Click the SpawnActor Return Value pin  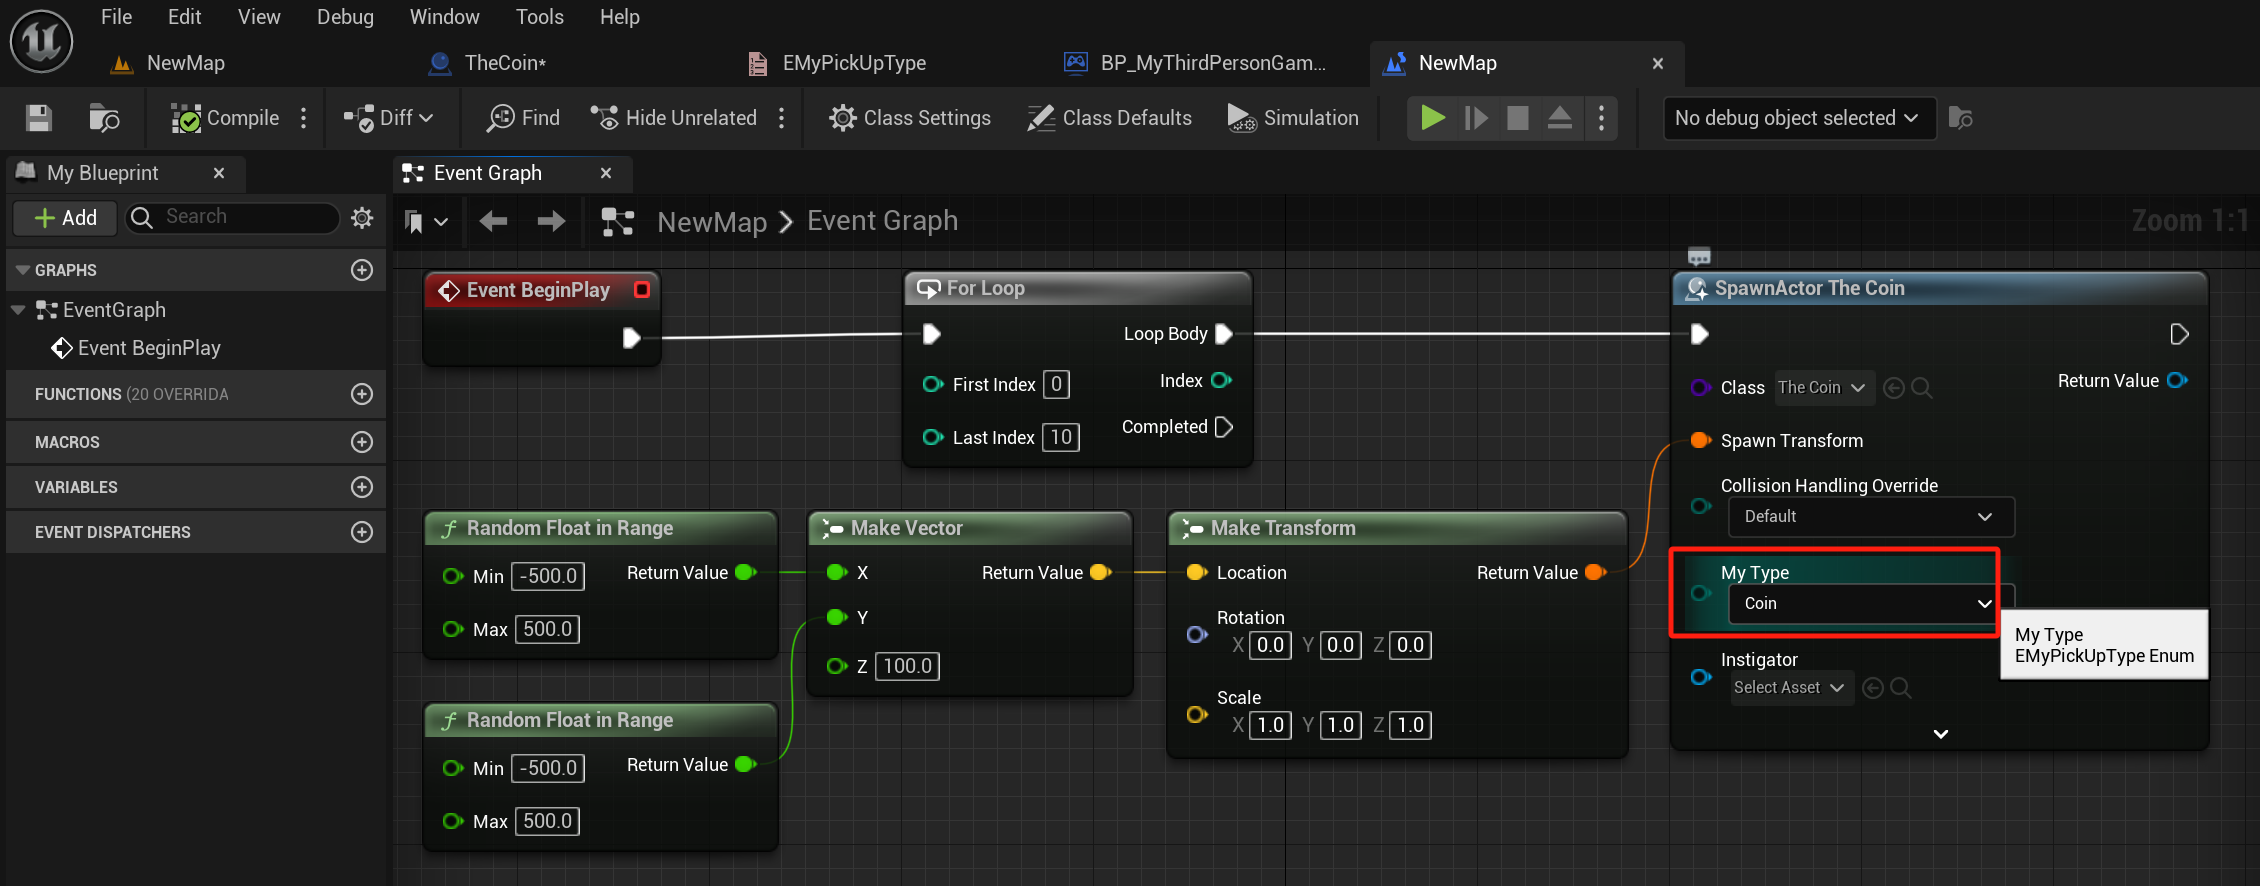click(x=2177, y=380)
